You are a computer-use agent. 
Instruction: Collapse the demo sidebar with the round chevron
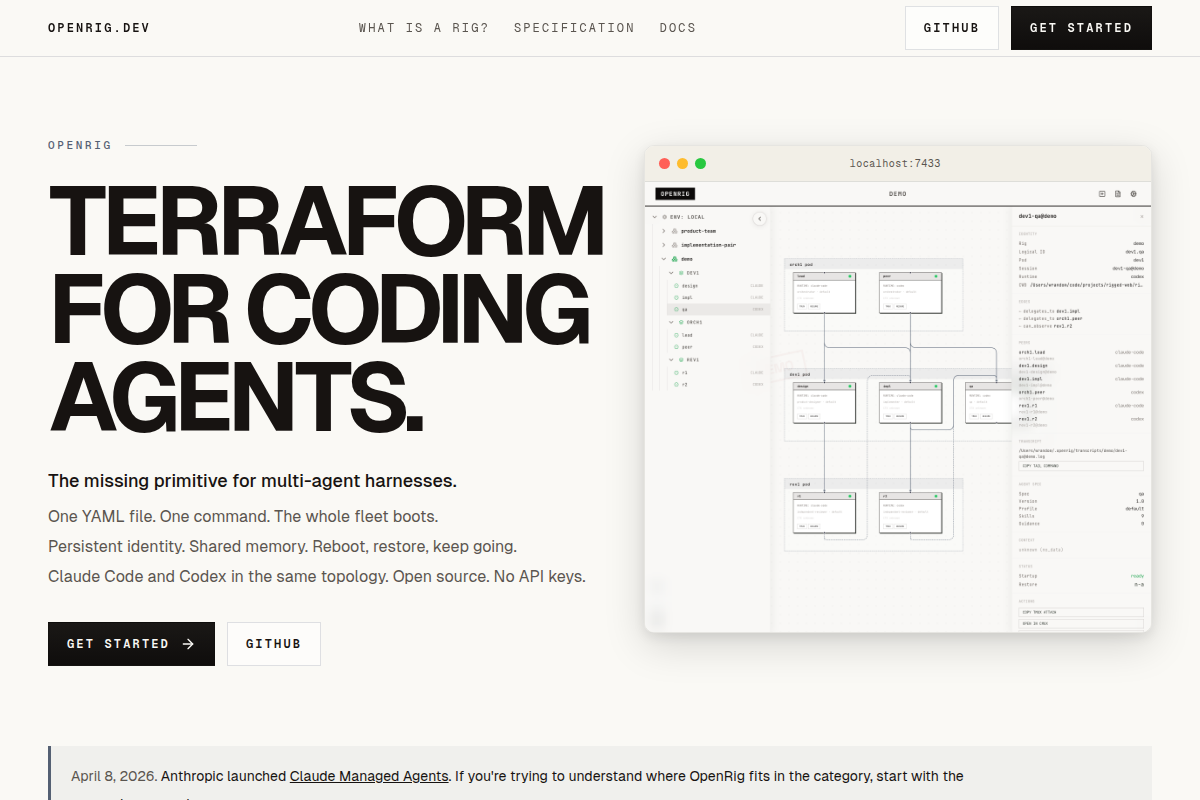pos(759,218)
